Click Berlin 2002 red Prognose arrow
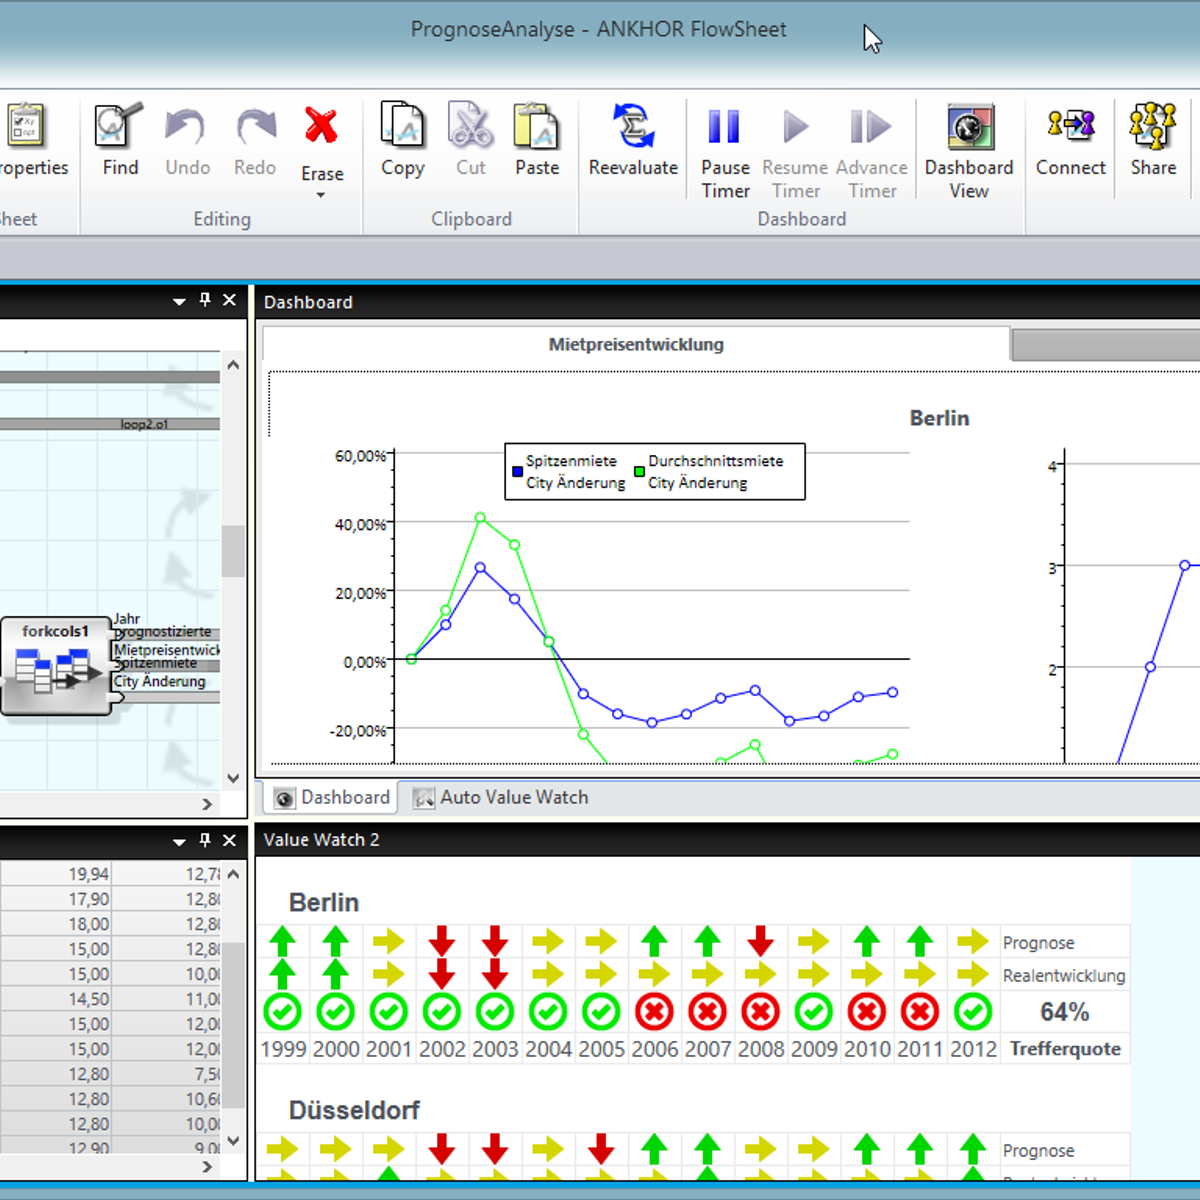This screenshot has height=1200, width=1200. 442,941
